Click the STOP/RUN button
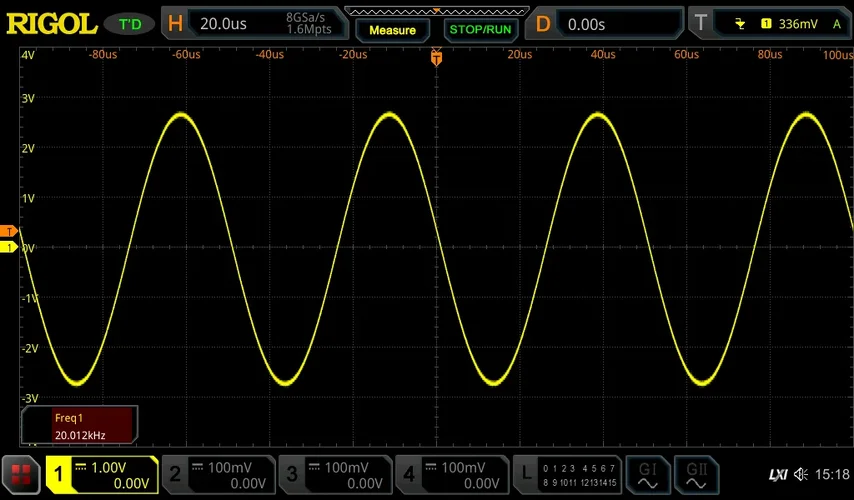Screen dimensions: 854x500 coord(480,29)
